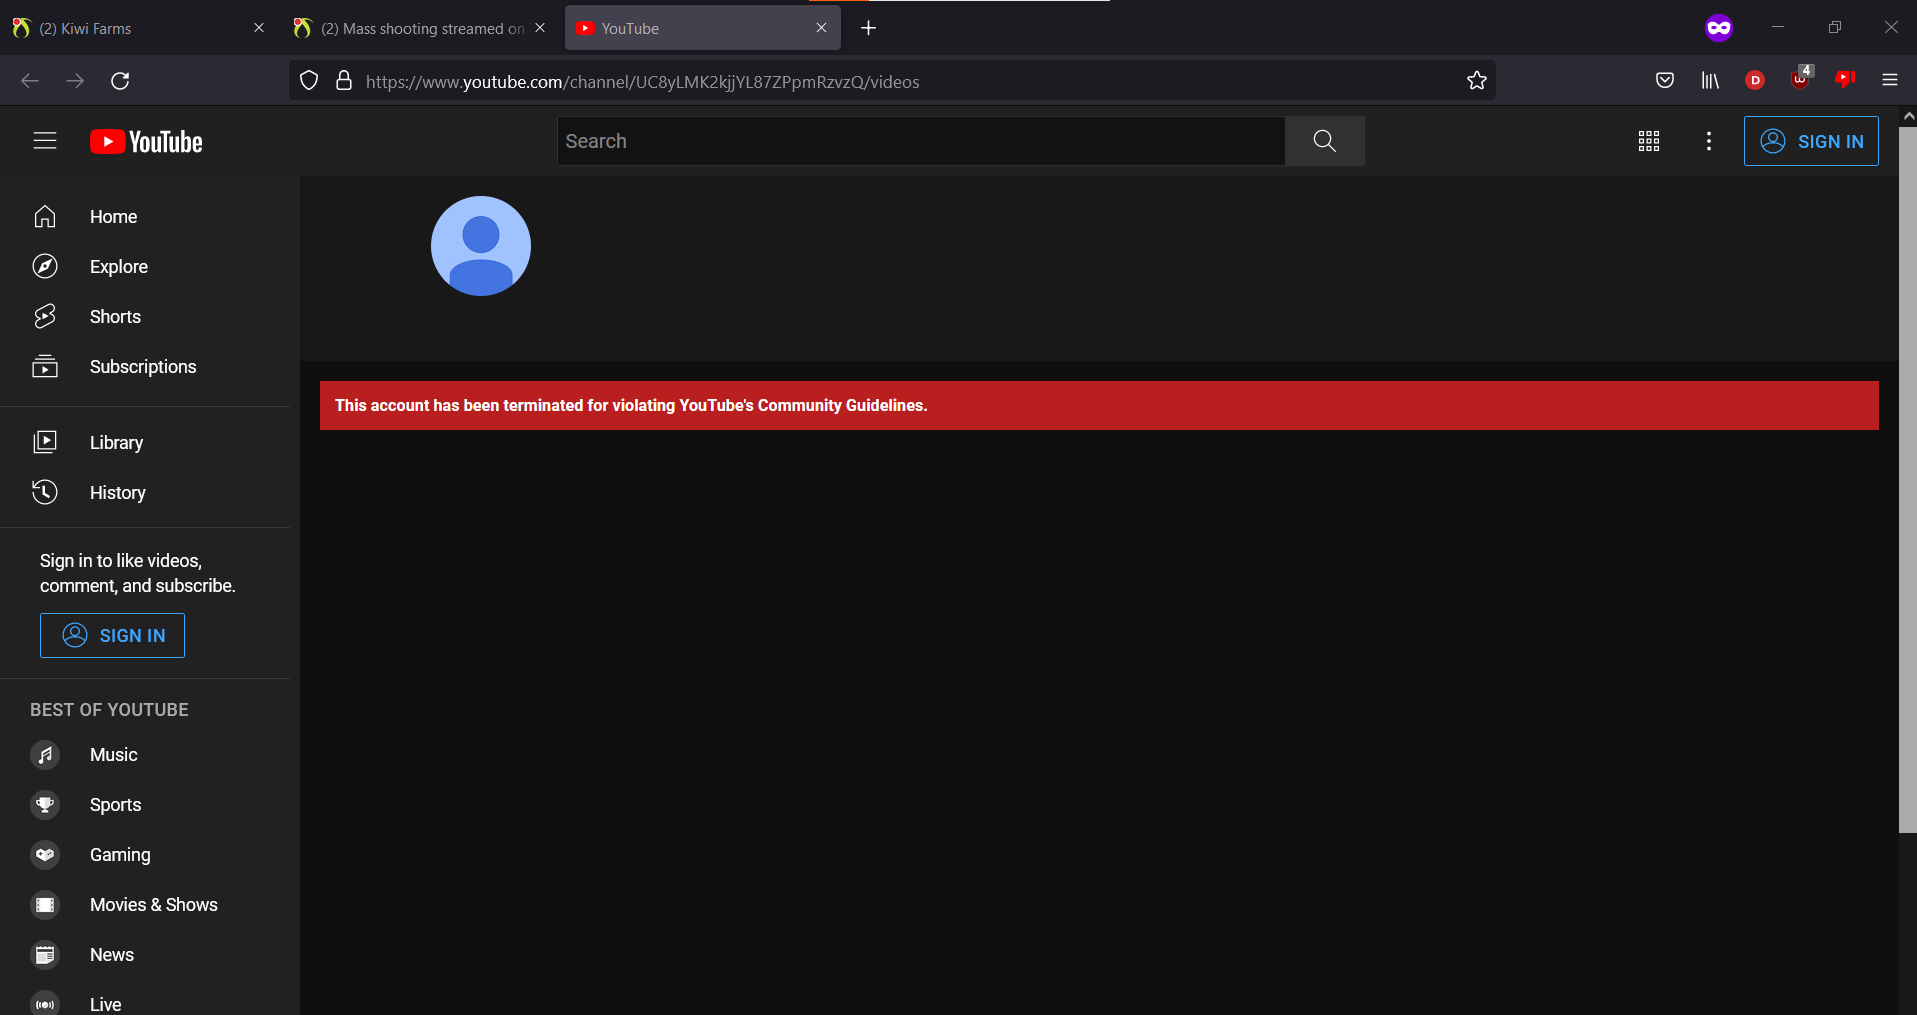The width and height of the screenshot is (1917, 1015).
Task: Open a new browser tab
Action: coord(868,28)
